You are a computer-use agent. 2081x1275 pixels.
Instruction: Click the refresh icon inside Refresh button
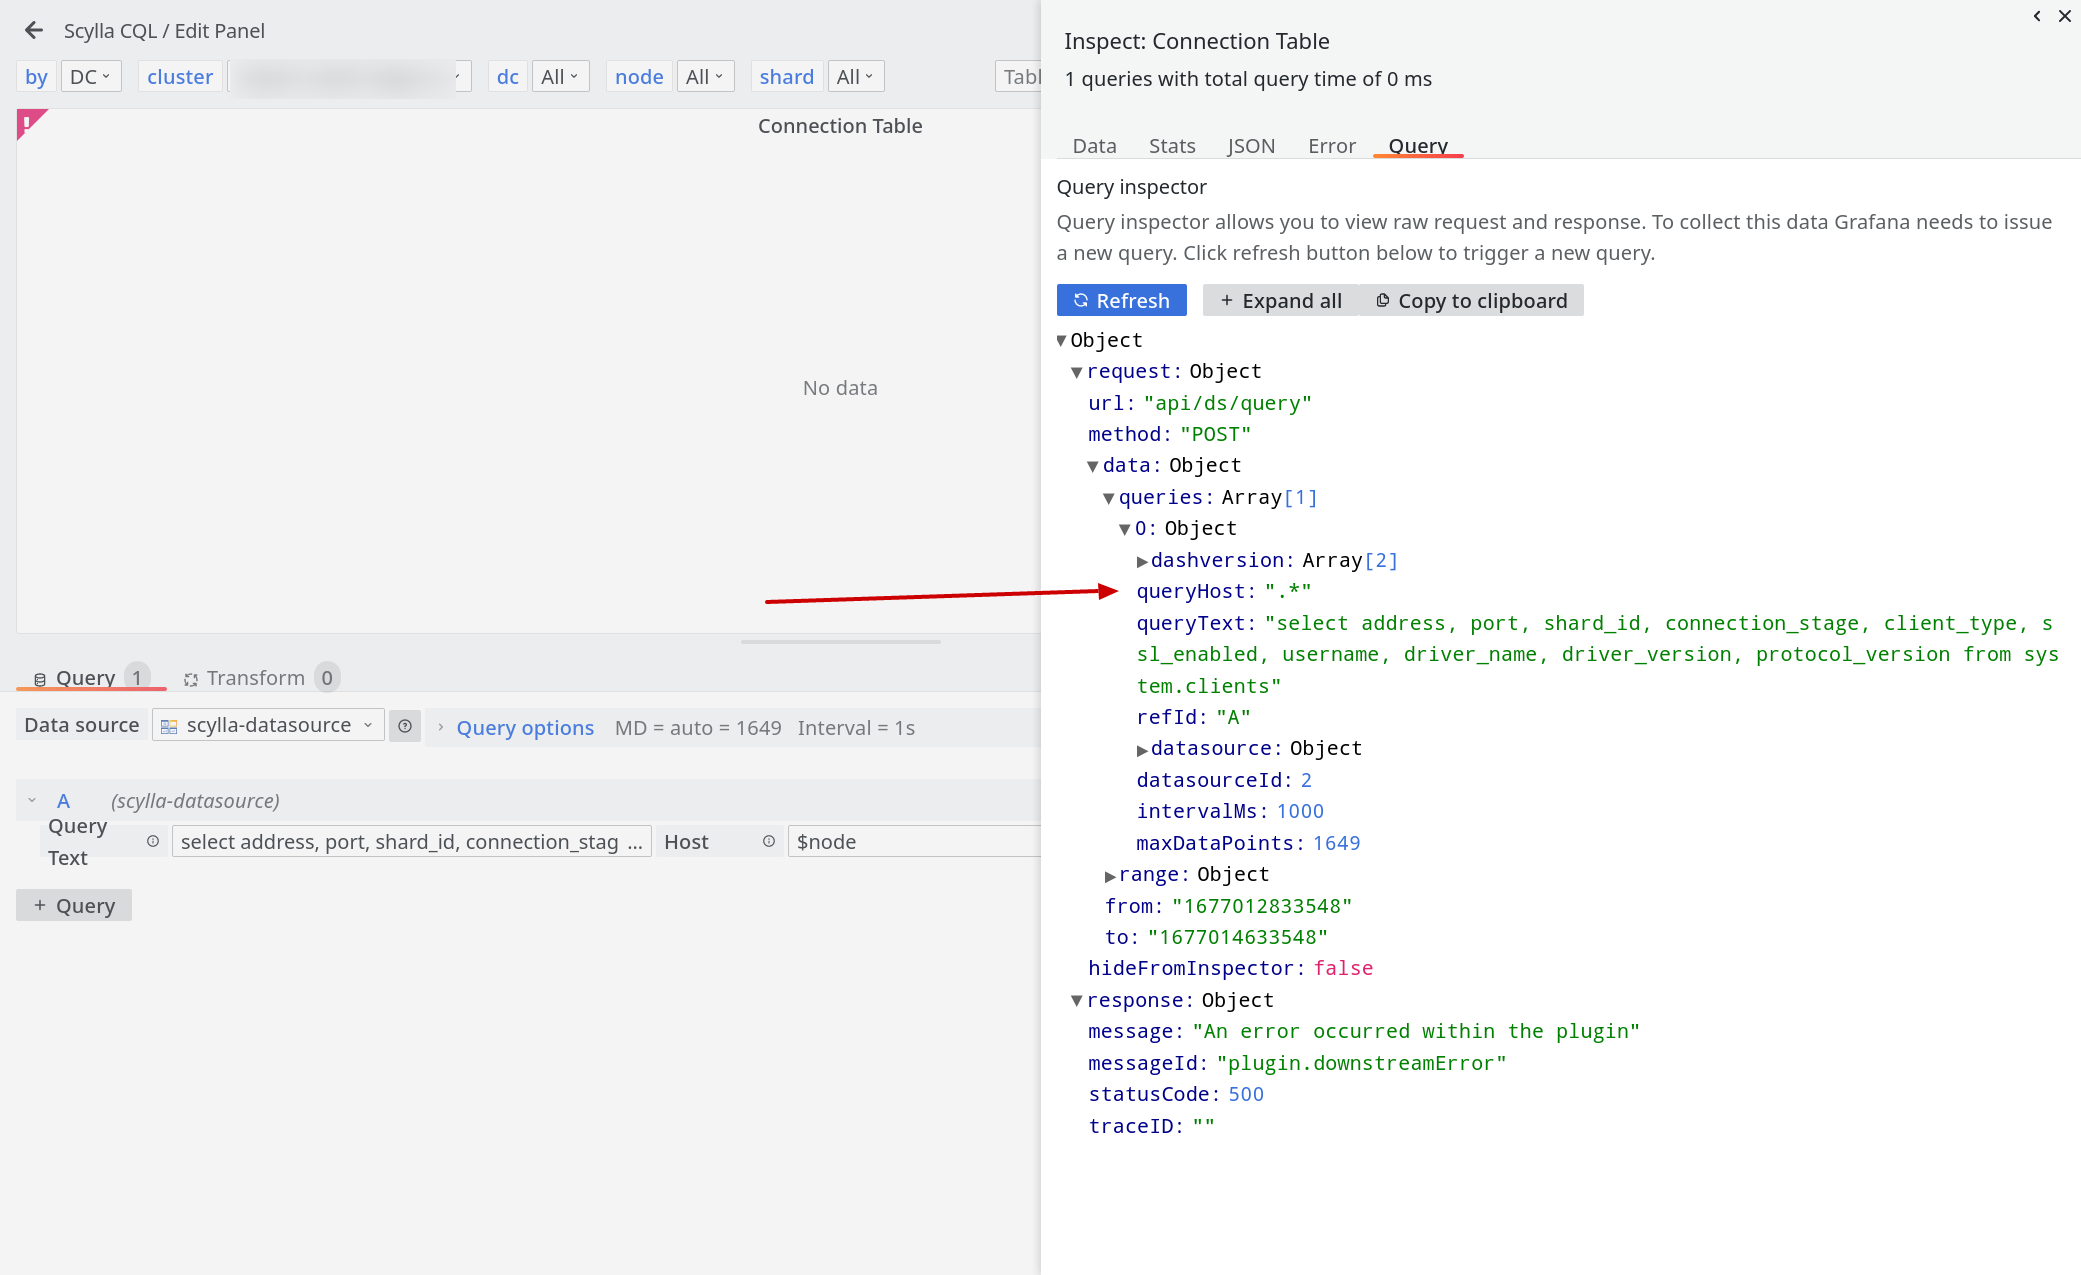pyautogui.click(x=1081, y=300)
